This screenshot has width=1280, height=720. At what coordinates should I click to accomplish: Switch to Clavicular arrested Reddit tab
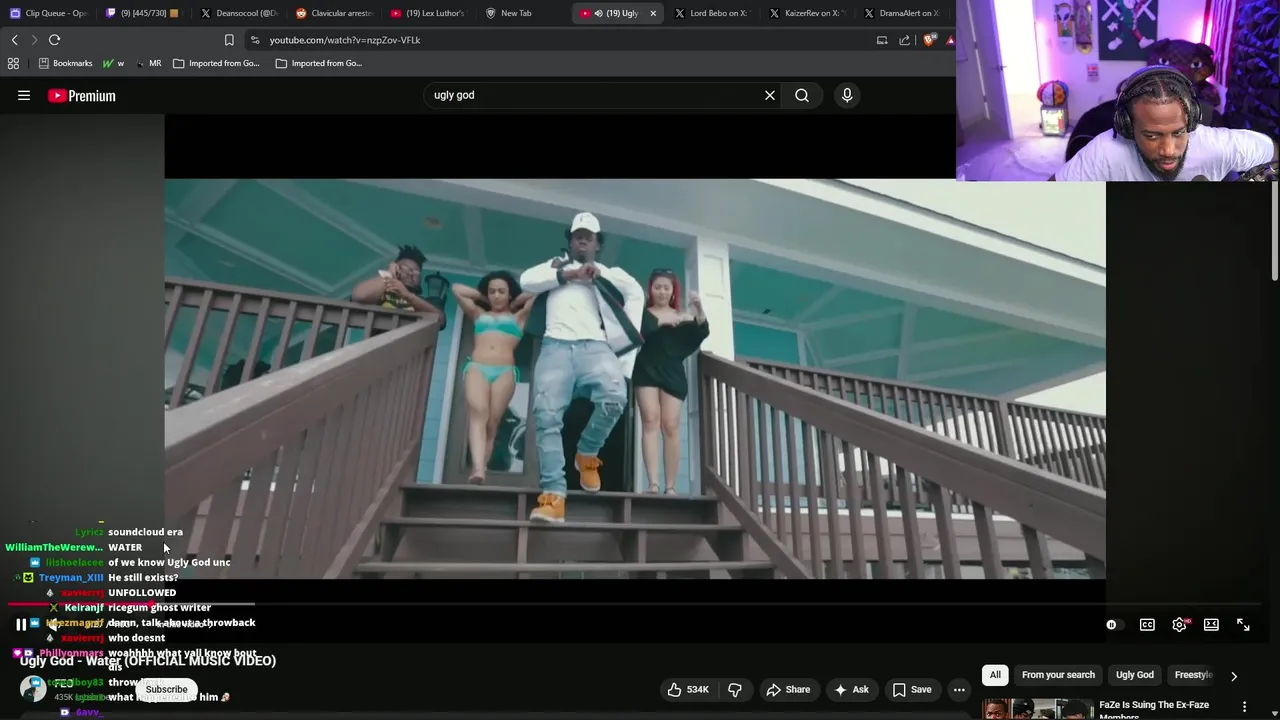click(x=333, y=13)
